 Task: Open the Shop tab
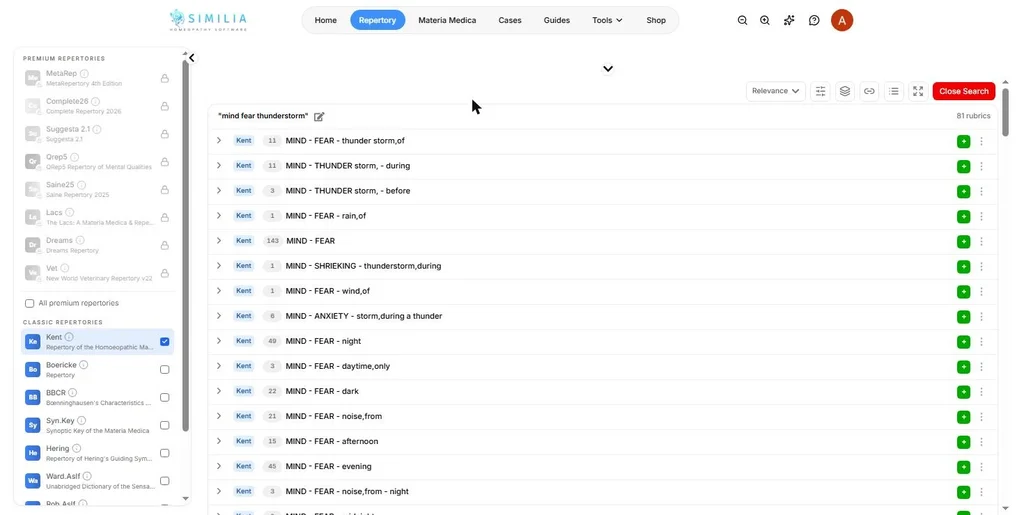(x=656, y=20)
